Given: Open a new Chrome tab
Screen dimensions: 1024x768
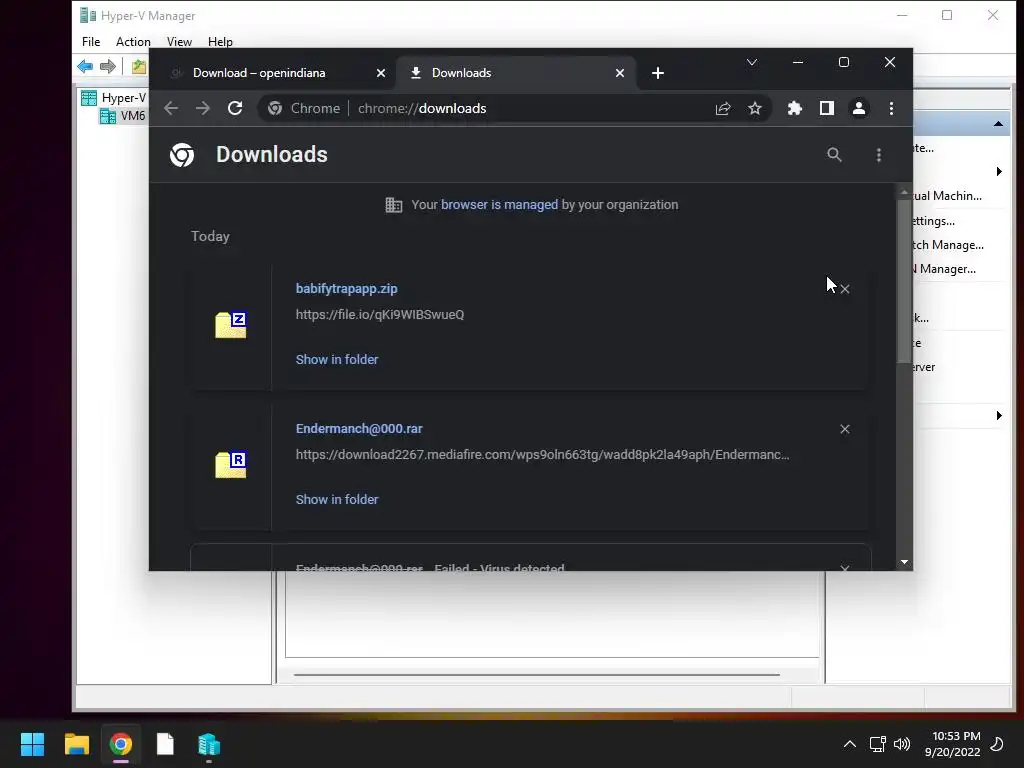Looking at the screenshot, I should tap(658, 73).
